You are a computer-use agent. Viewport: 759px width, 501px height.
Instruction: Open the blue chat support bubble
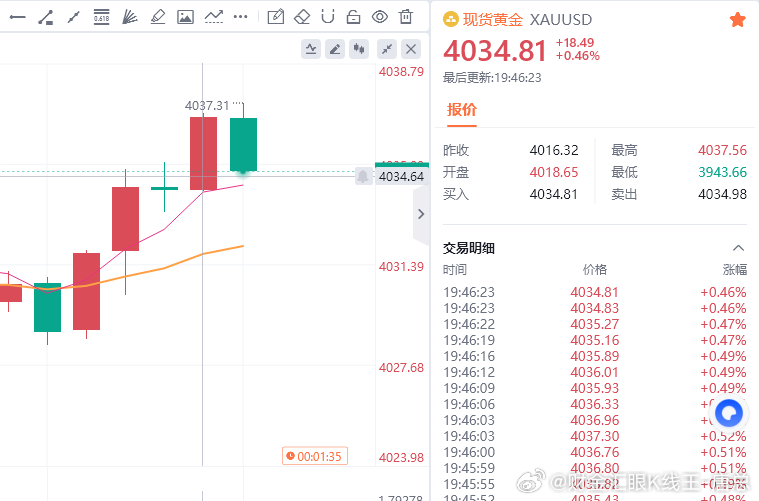pyautogui.click(x=729, y=413)
